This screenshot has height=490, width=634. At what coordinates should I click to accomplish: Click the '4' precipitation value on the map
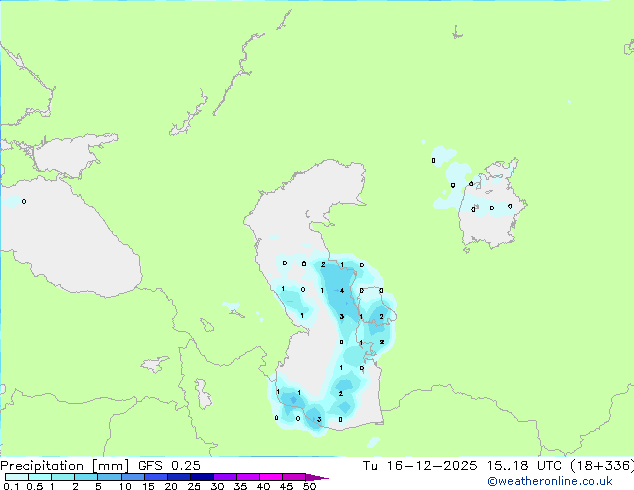point(342,291)
